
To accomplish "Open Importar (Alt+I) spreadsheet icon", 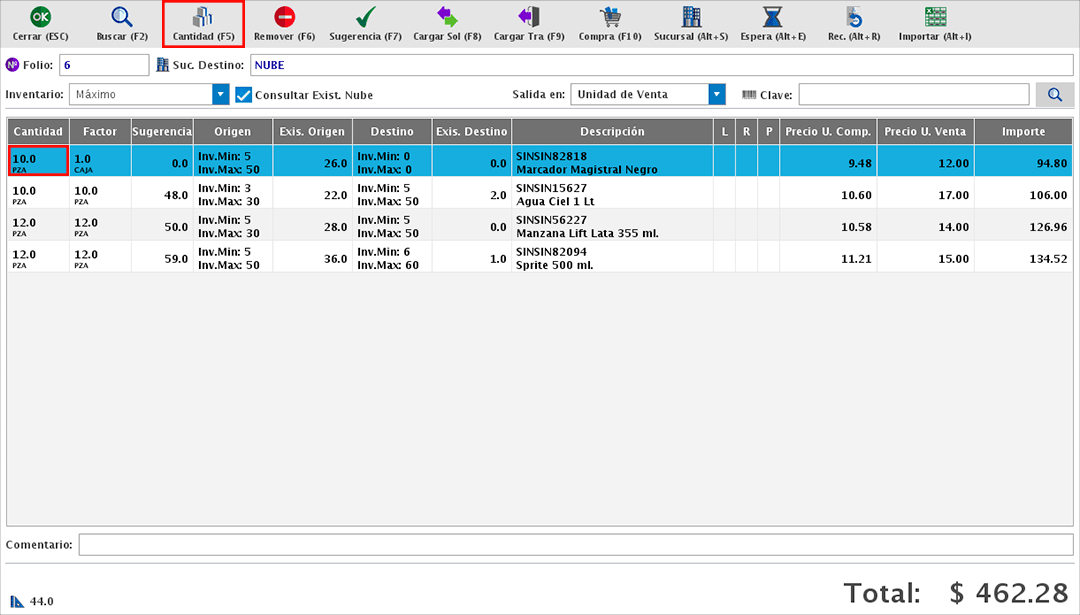I will coord(935,17).
